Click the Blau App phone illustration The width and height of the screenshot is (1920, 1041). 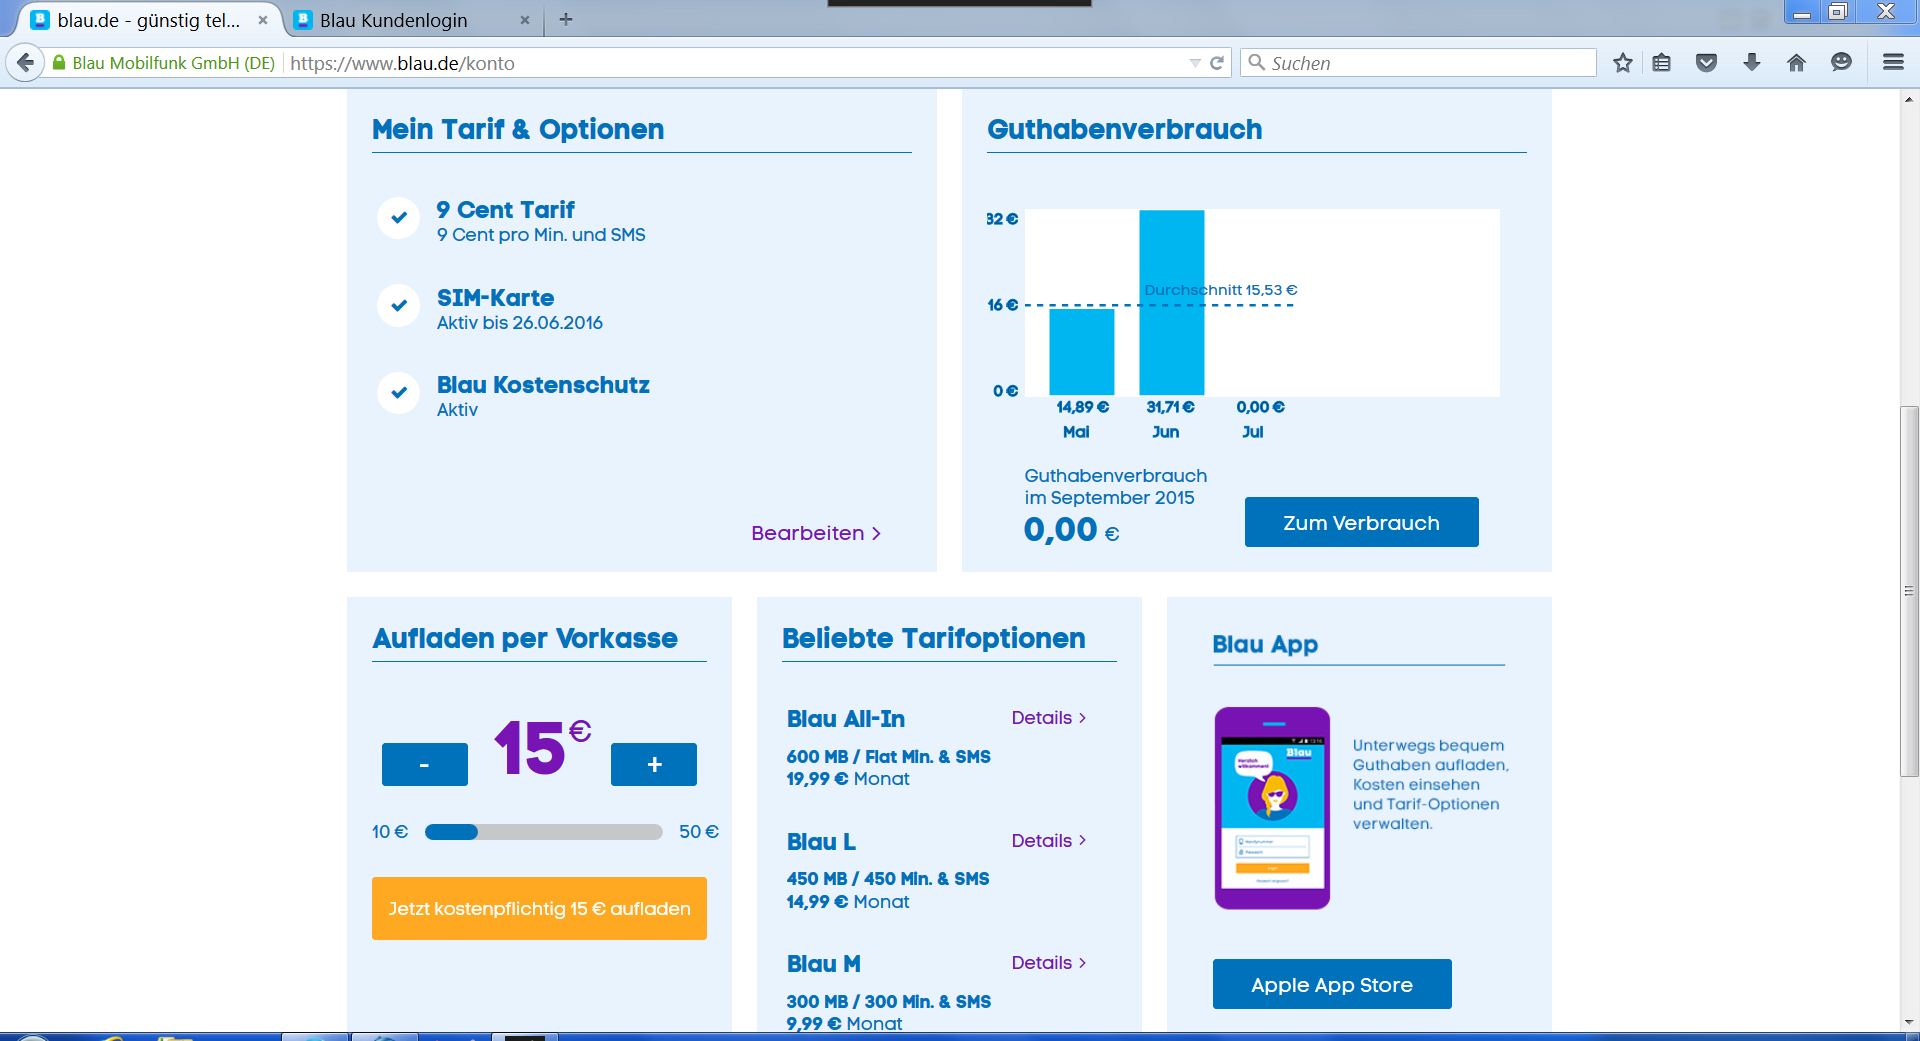click(x=1272, y=808)
